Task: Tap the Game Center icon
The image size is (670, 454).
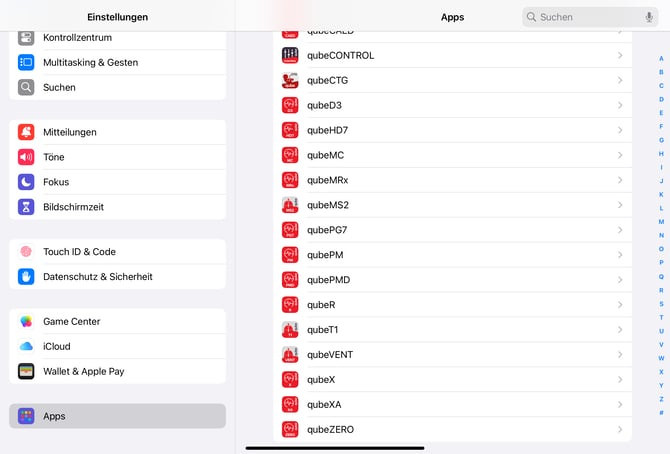Action: tap(26, 322)
